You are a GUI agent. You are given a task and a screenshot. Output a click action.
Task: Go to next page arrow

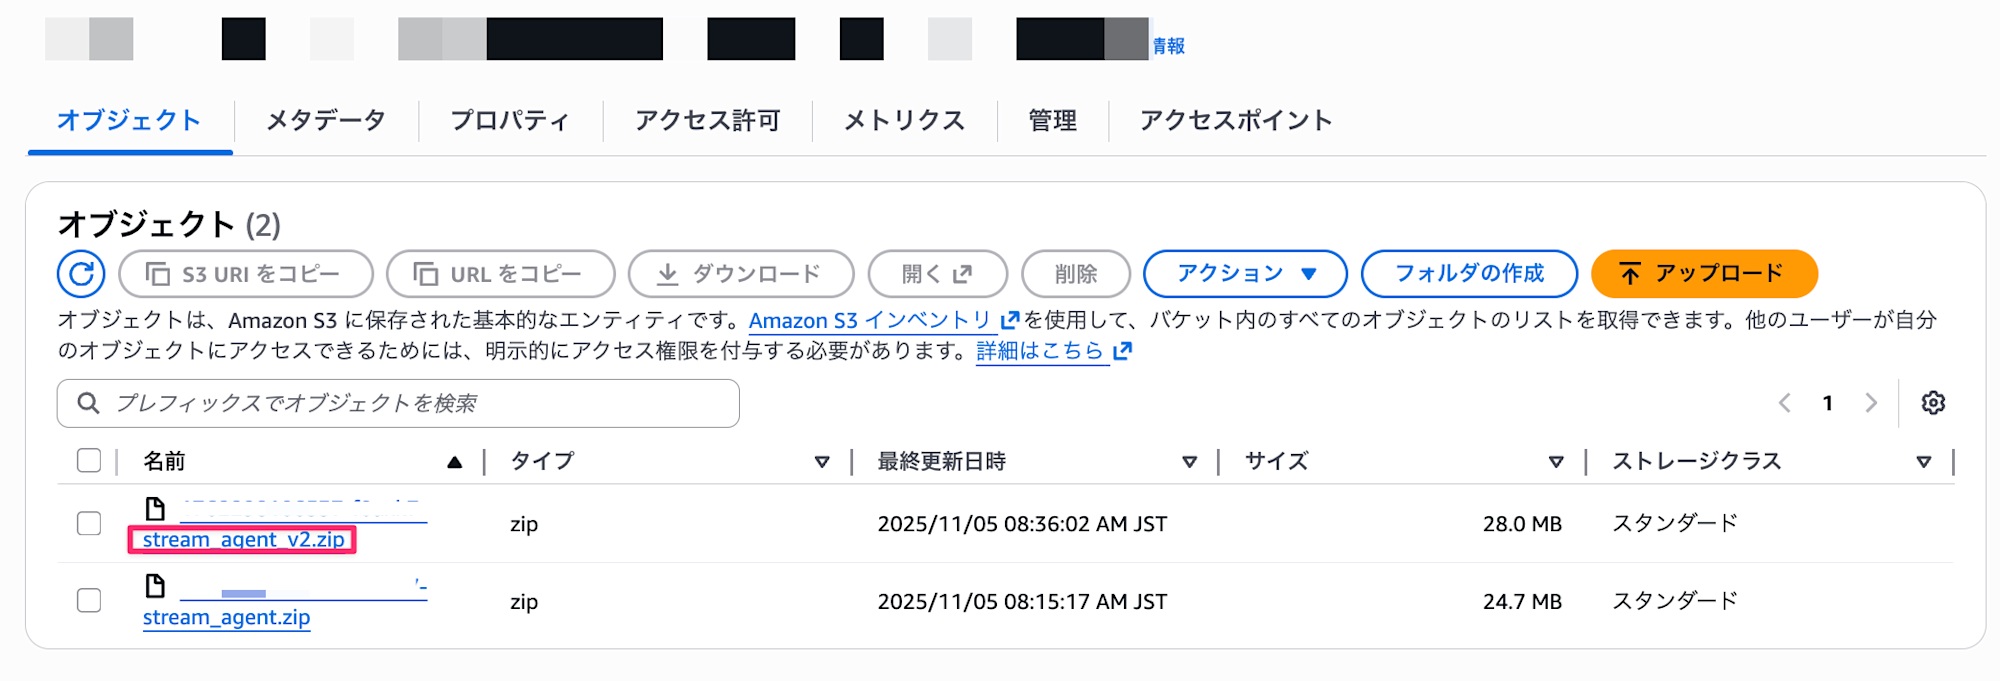click(1871, 403)
